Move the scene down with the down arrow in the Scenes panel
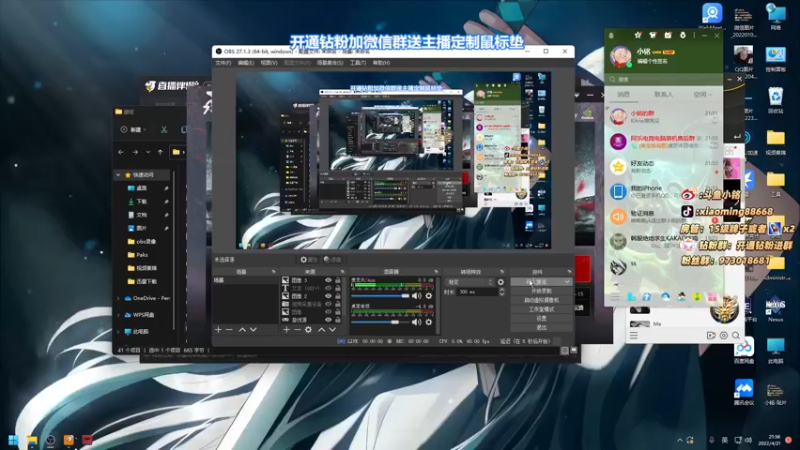This screenshot has width=800, height=450. click(253, 330)
